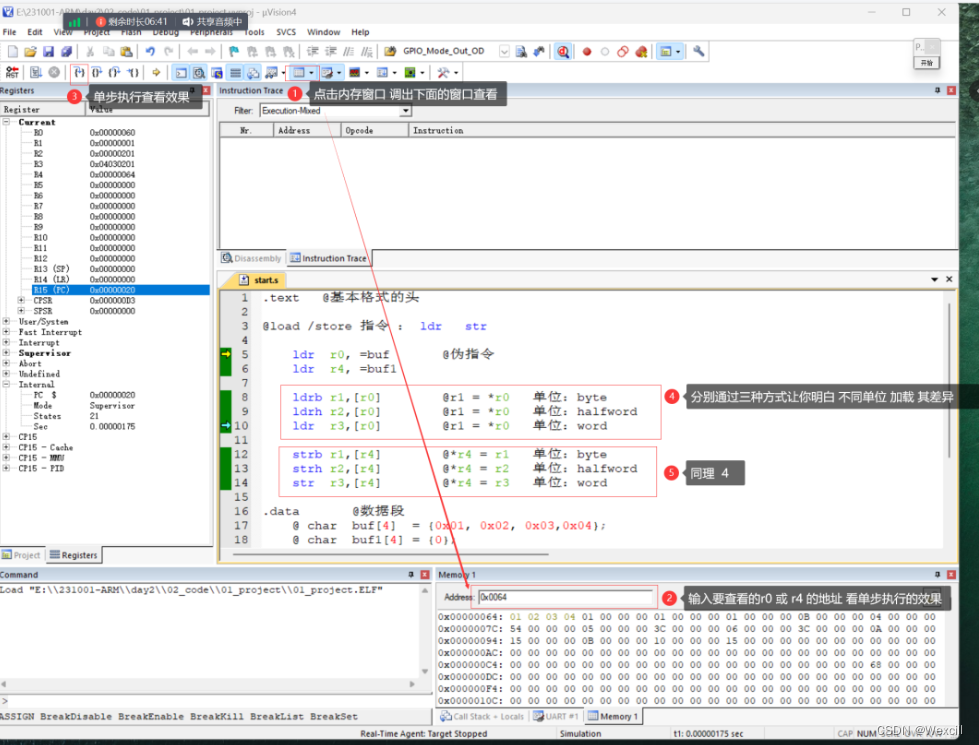Image resolution: width=979 pixels, height=745 pixels.
Task: Check the checkbox beside the target dropdown
Action: 503,49
